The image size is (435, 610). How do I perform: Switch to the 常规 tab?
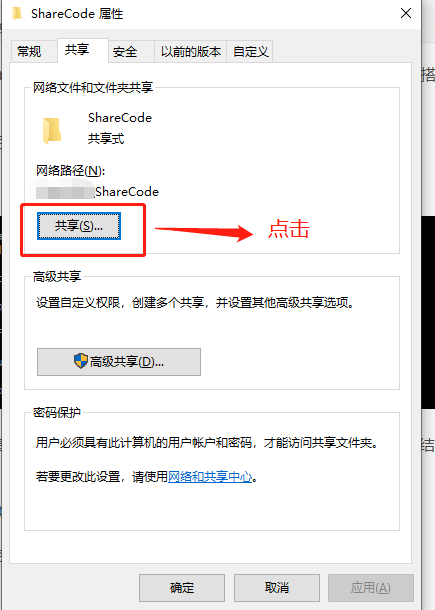click(x=29, y=51)
